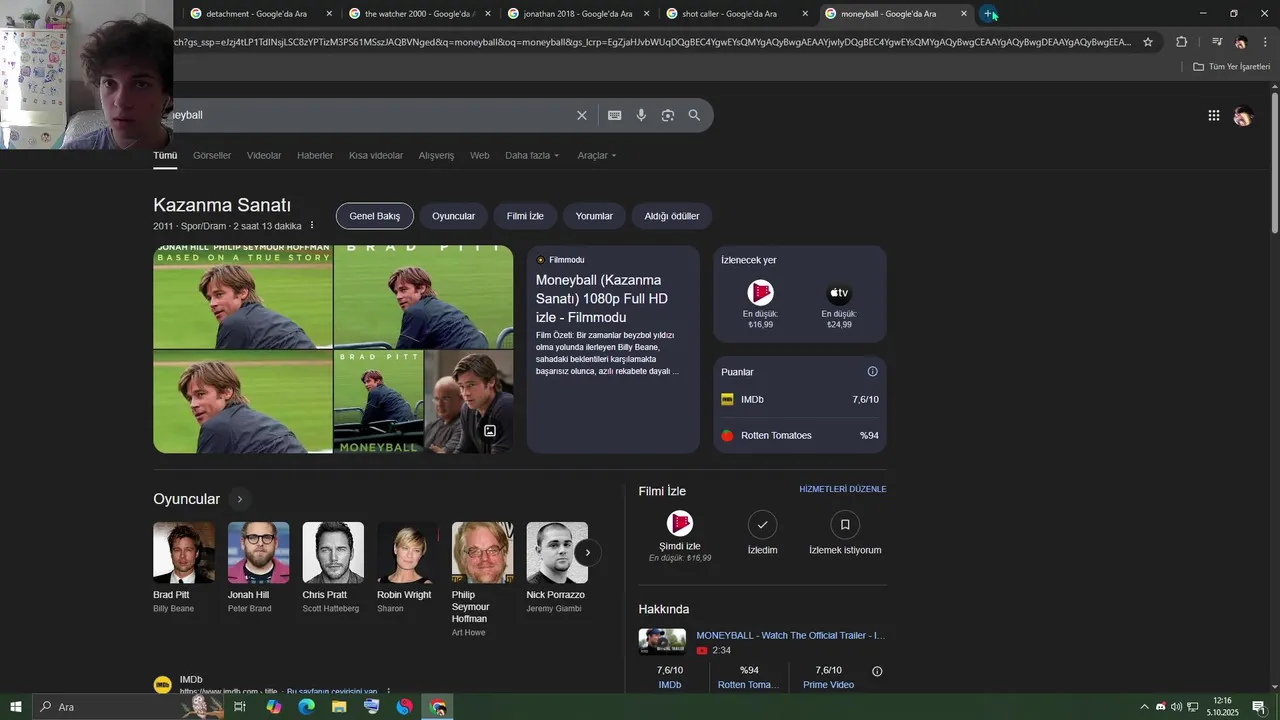The image size is (1280, 720).
Task: Switch to the Kısa videolar tab
Action: (376, 155)
